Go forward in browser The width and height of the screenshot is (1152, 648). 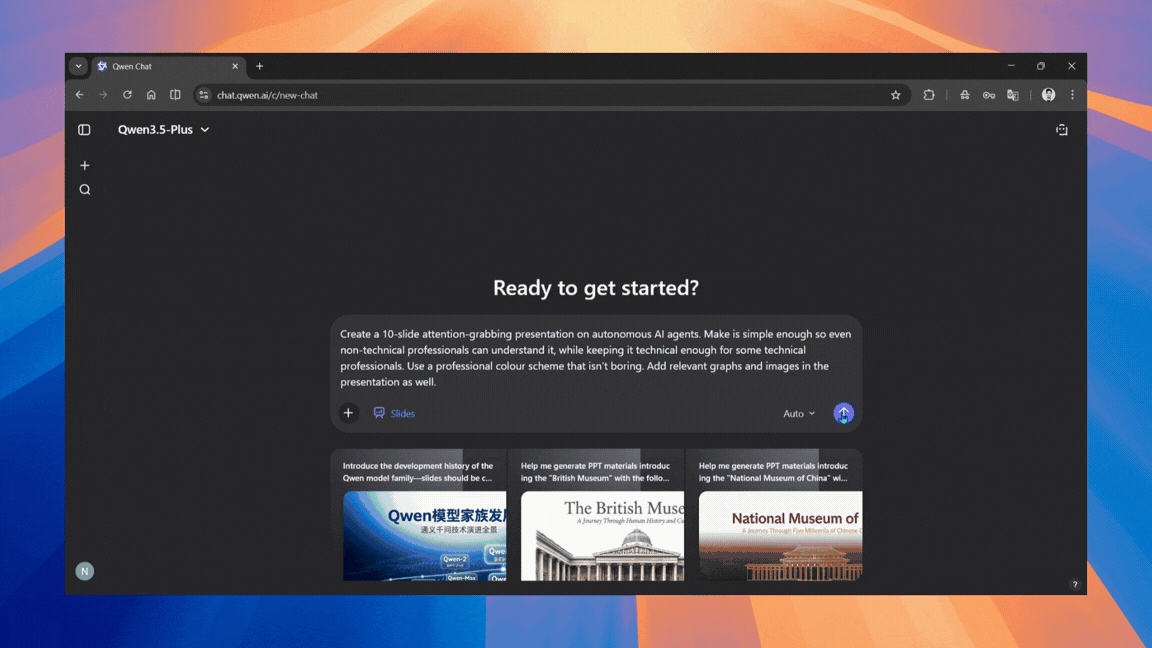(x=103, y=95)
